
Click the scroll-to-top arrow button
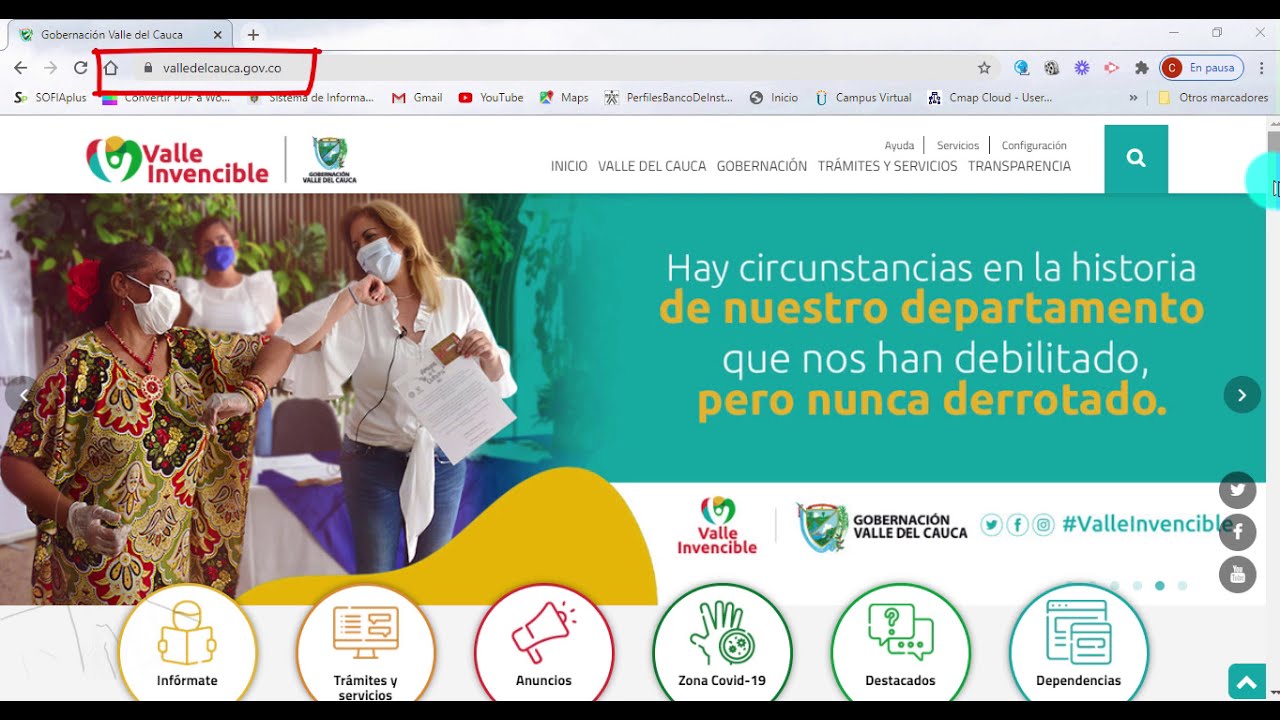pos(1246,683)
